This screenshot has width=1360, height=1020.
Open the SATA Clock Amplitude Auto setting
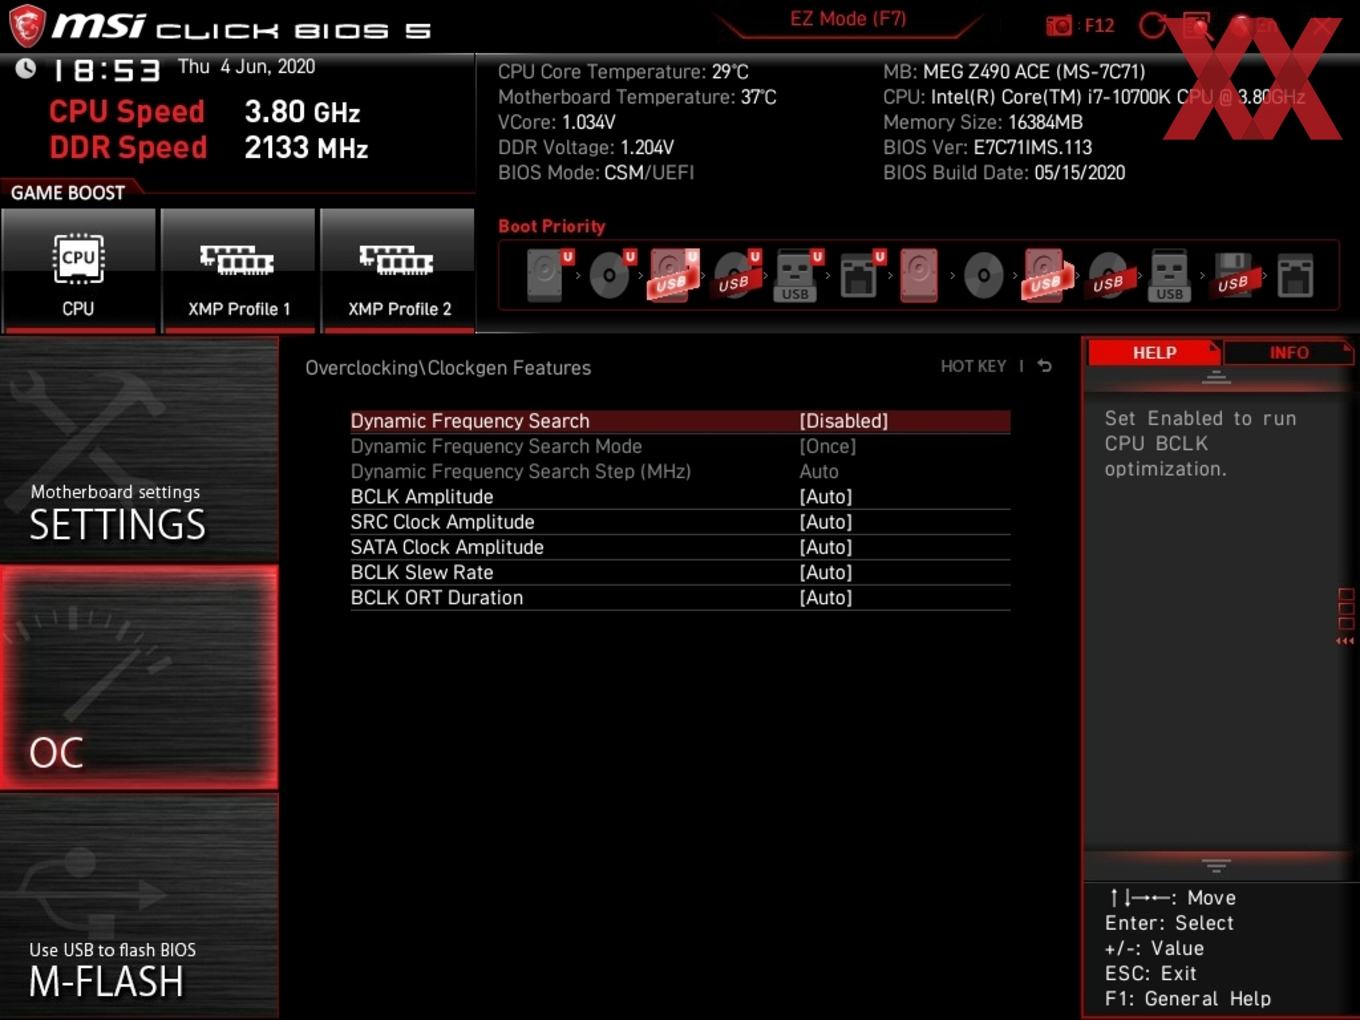click(680, 547)
